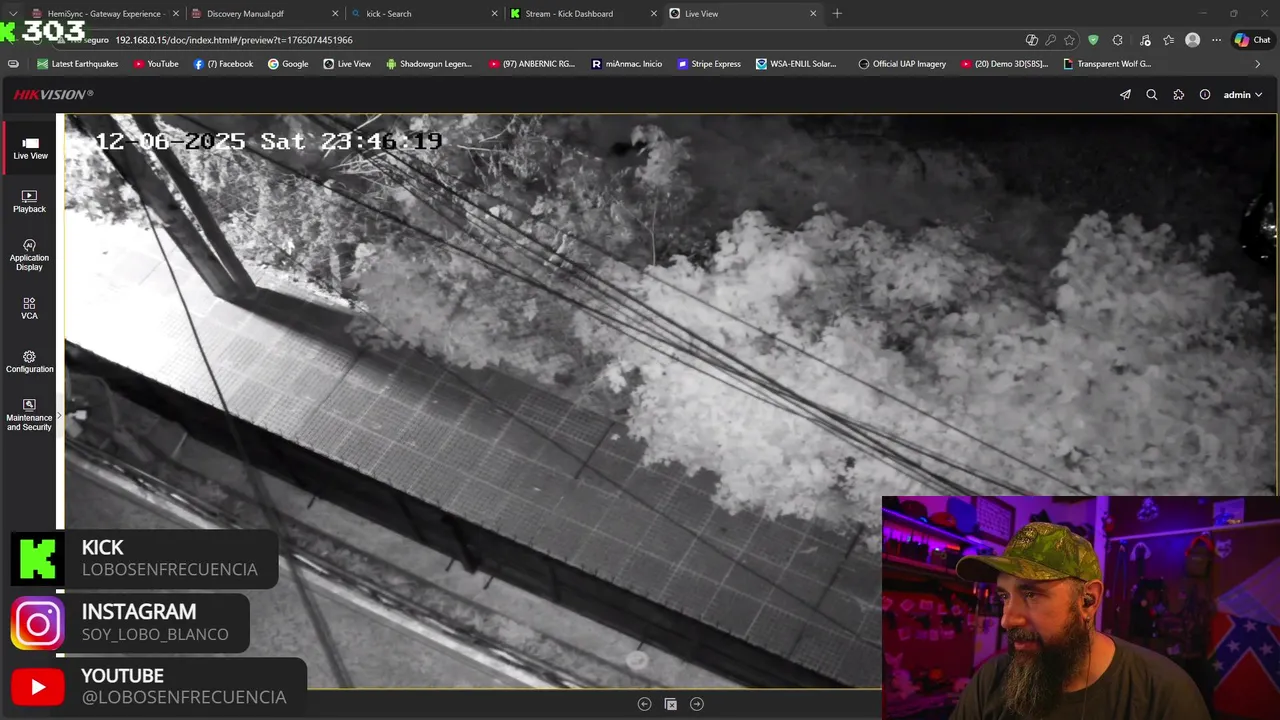Open Maintenance and Security section
Image resolution: width=1280 pixels, height=720 pixels.
(x=30, y=415)
